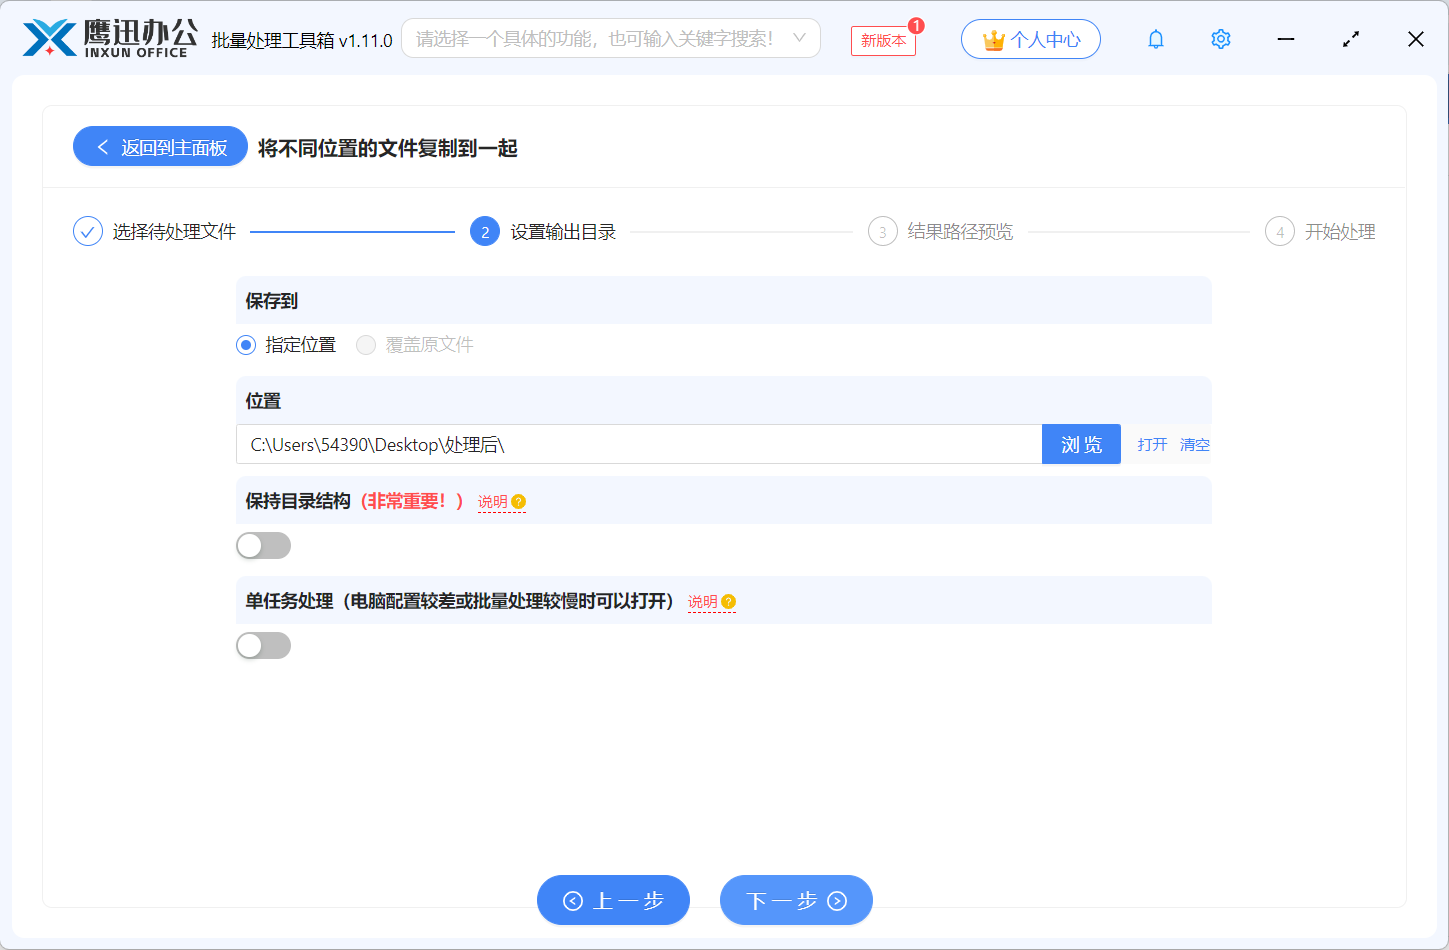This screenshot has width=1449, height=950.
Task: Open the notification bell
Action: (1156, 39)
